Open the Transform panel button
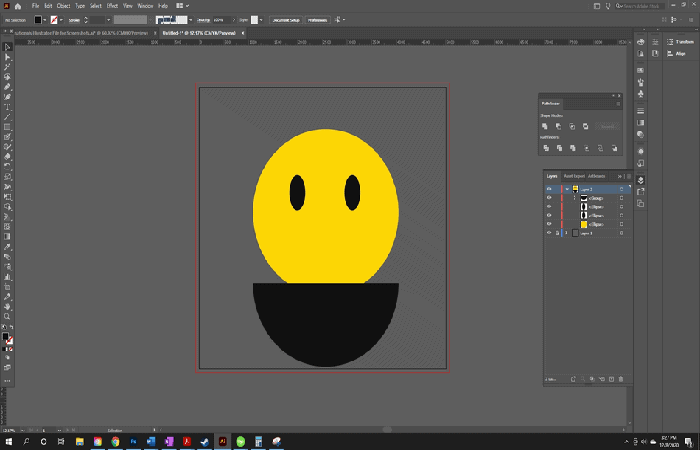This screenshot has width=700, height=450. tap(680, 42)
